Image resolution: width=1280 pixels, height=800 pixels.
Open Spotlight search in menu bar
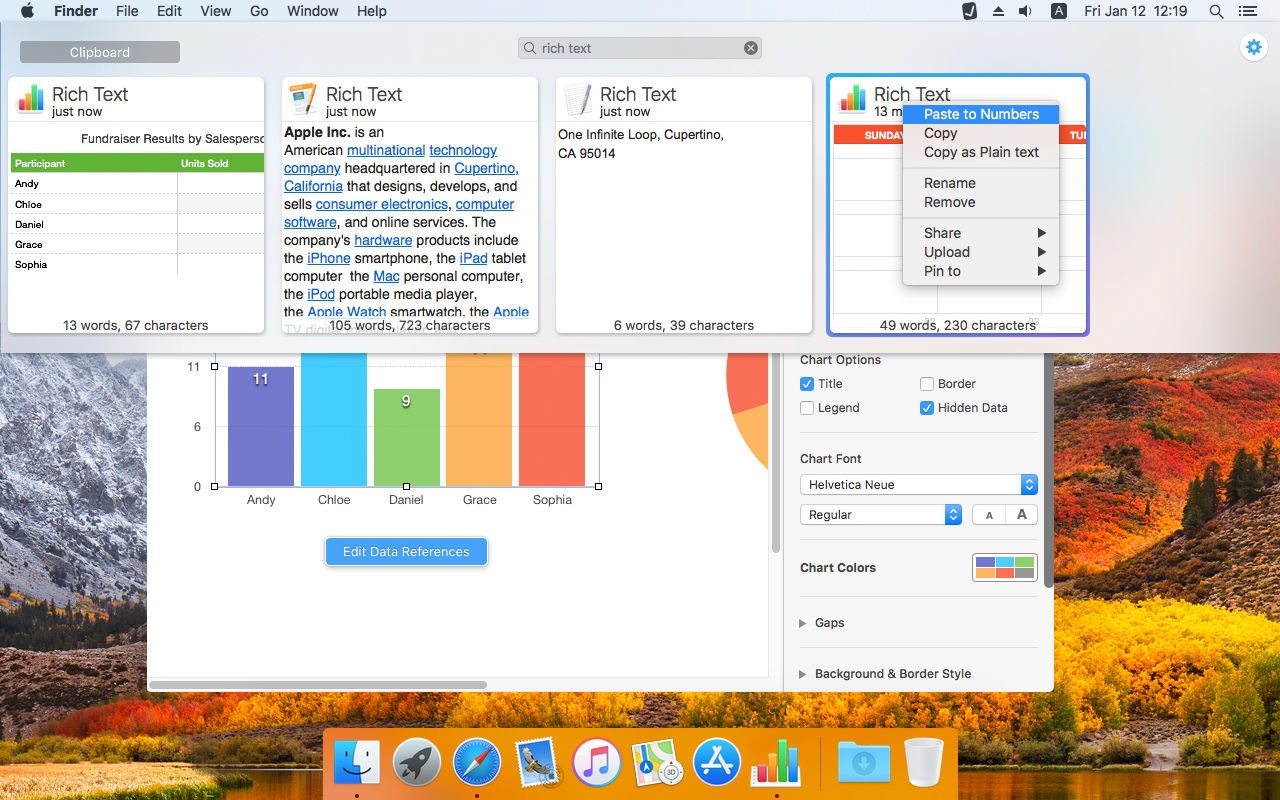pos(1216,11)
